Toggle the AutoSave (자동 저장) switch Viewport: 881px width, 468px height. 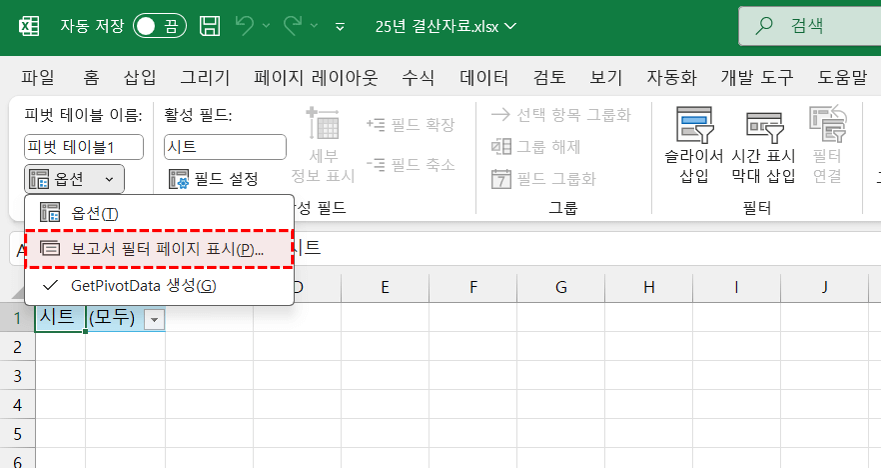160,26
